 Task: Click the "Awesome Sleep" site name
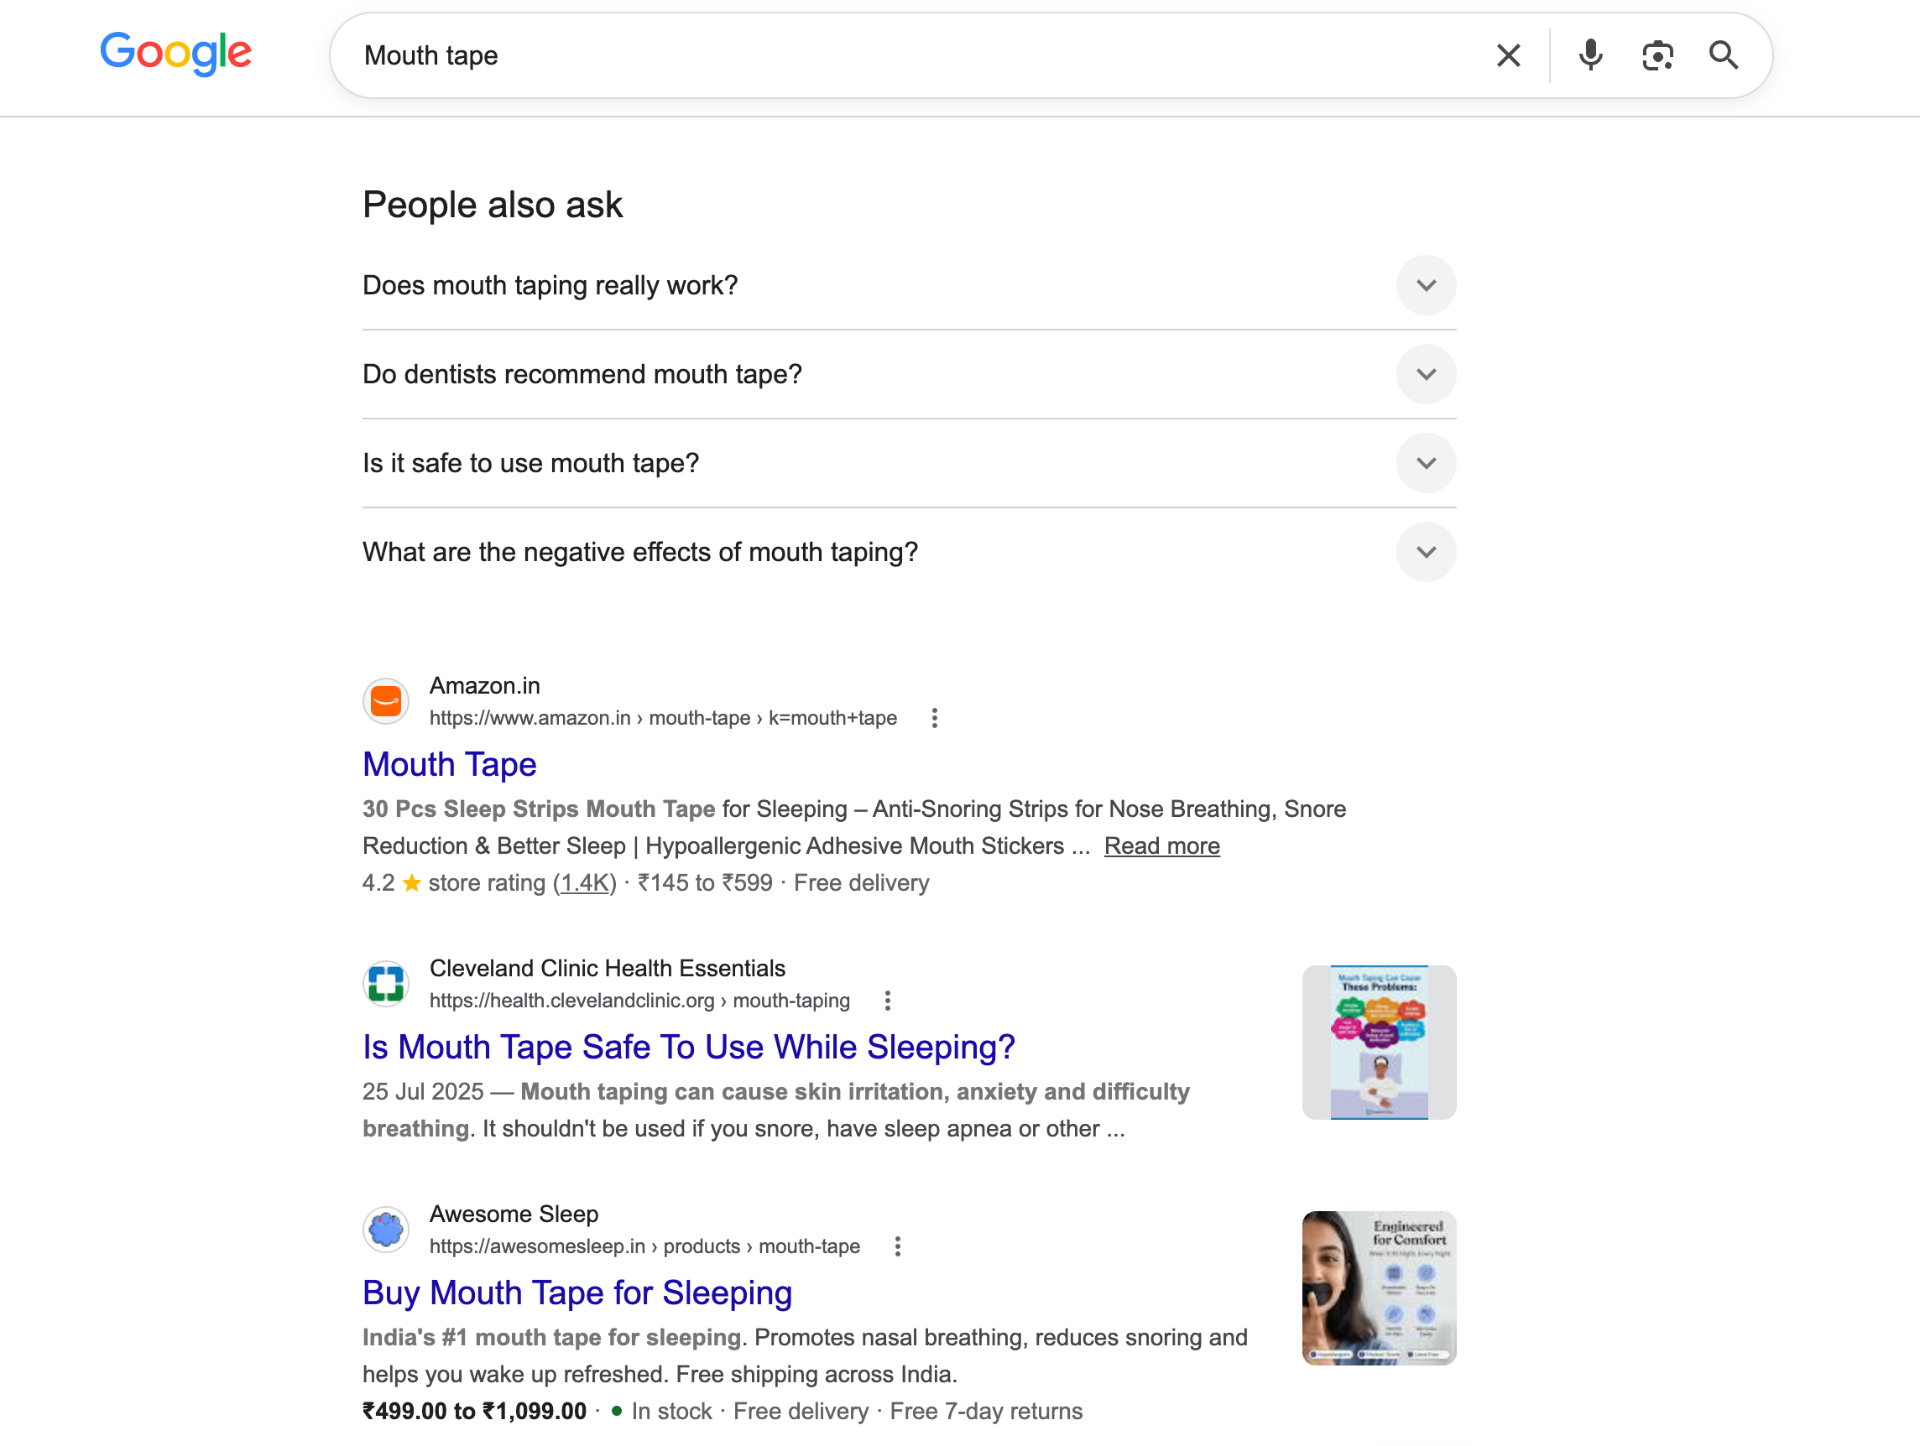514,1214
